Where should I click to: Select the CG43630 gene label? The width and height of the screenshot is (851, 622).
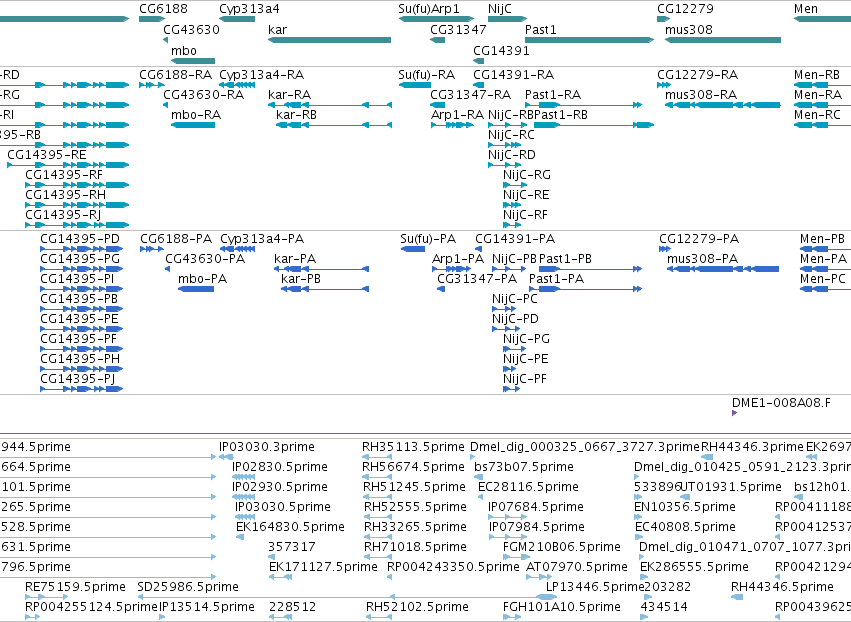(x=192, y=29)
